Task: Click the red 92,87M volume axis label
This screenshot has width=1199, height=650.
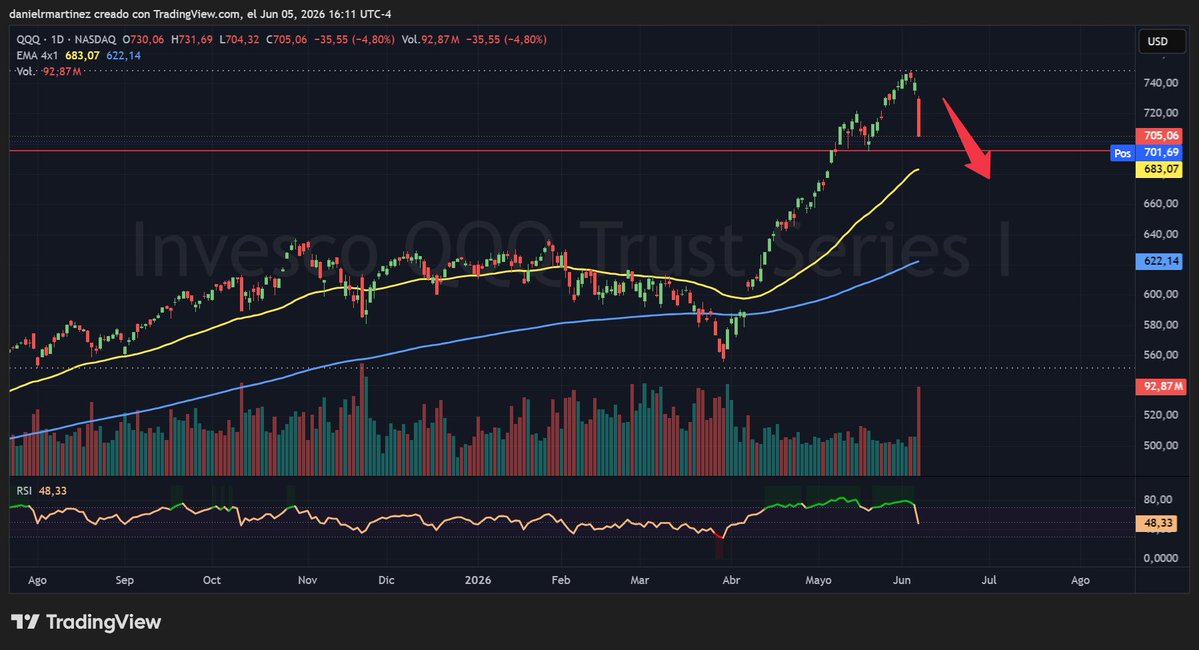Action: pyautogui.click(x=1162, y=386)
